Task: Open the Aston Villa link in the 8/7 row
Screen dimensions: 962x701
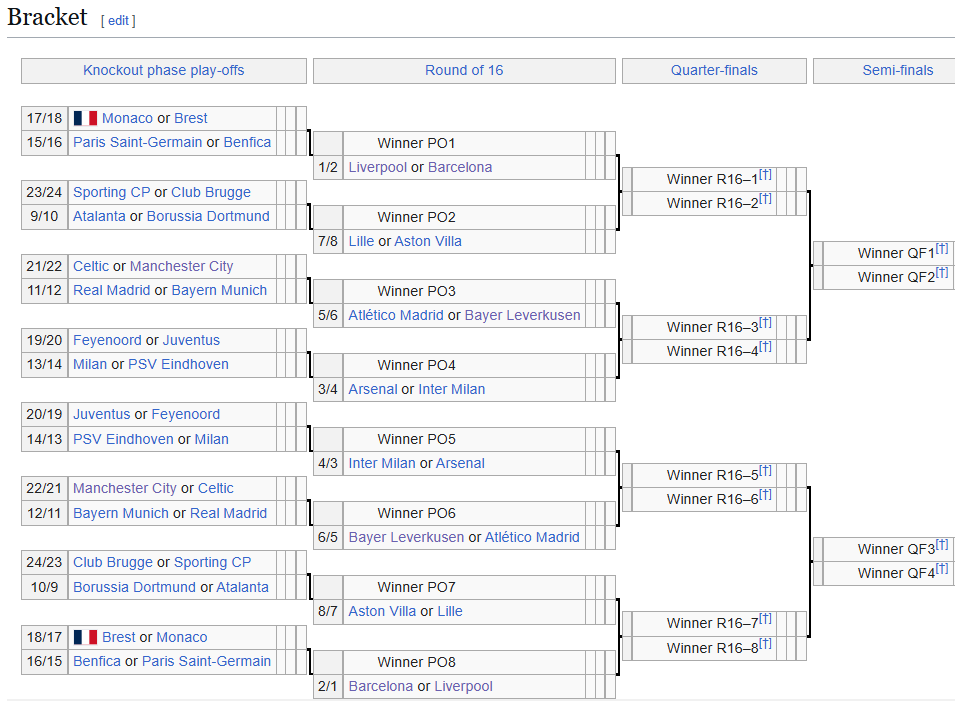Action: click(x=382, y=611)
